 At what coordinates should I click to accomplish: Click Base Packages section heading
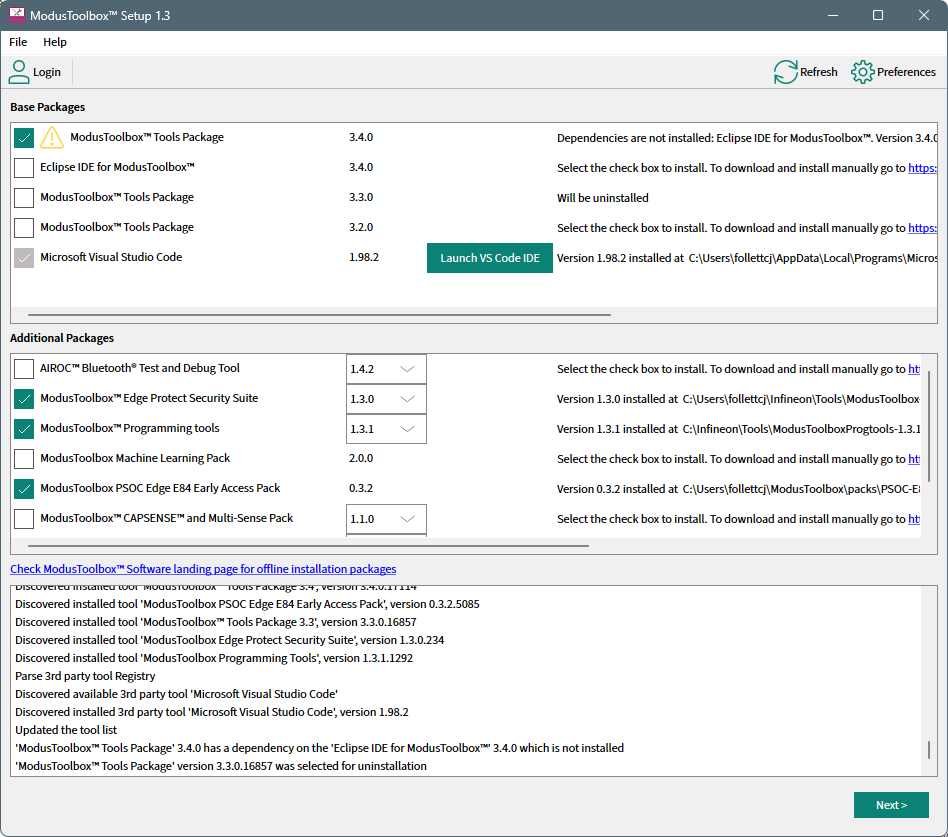[x=48, y=107]
